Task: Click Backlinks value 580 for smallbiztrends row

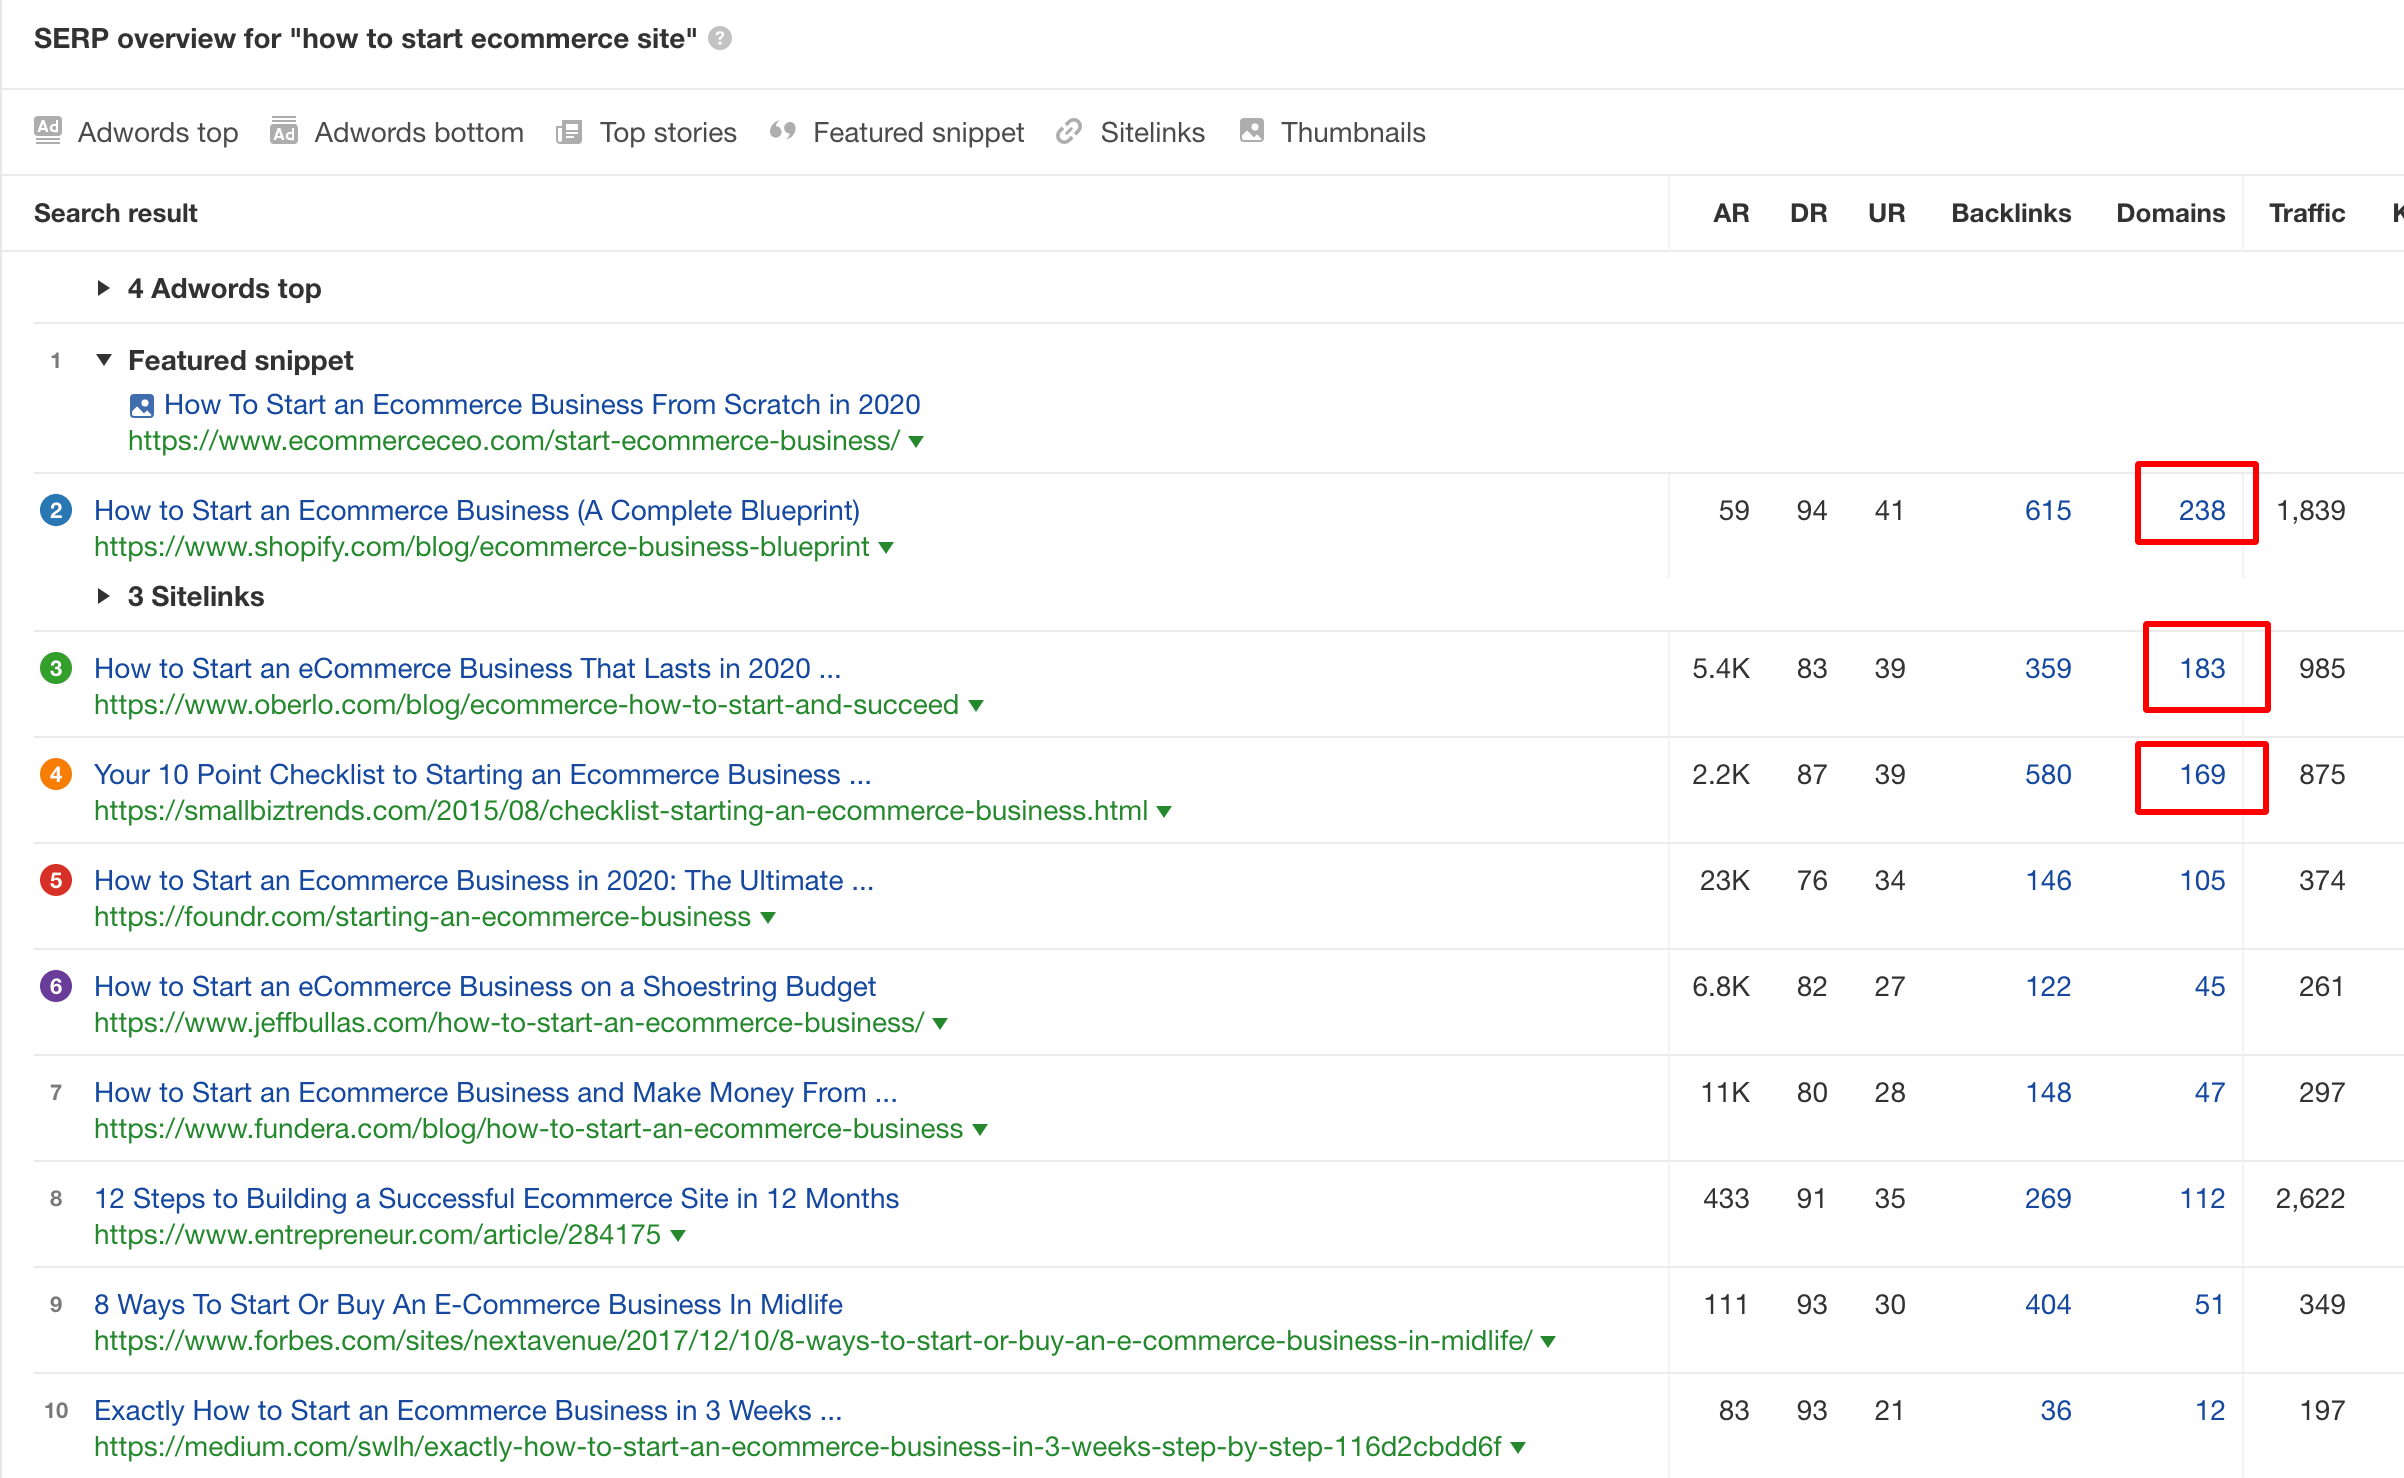Action: 2048,774
